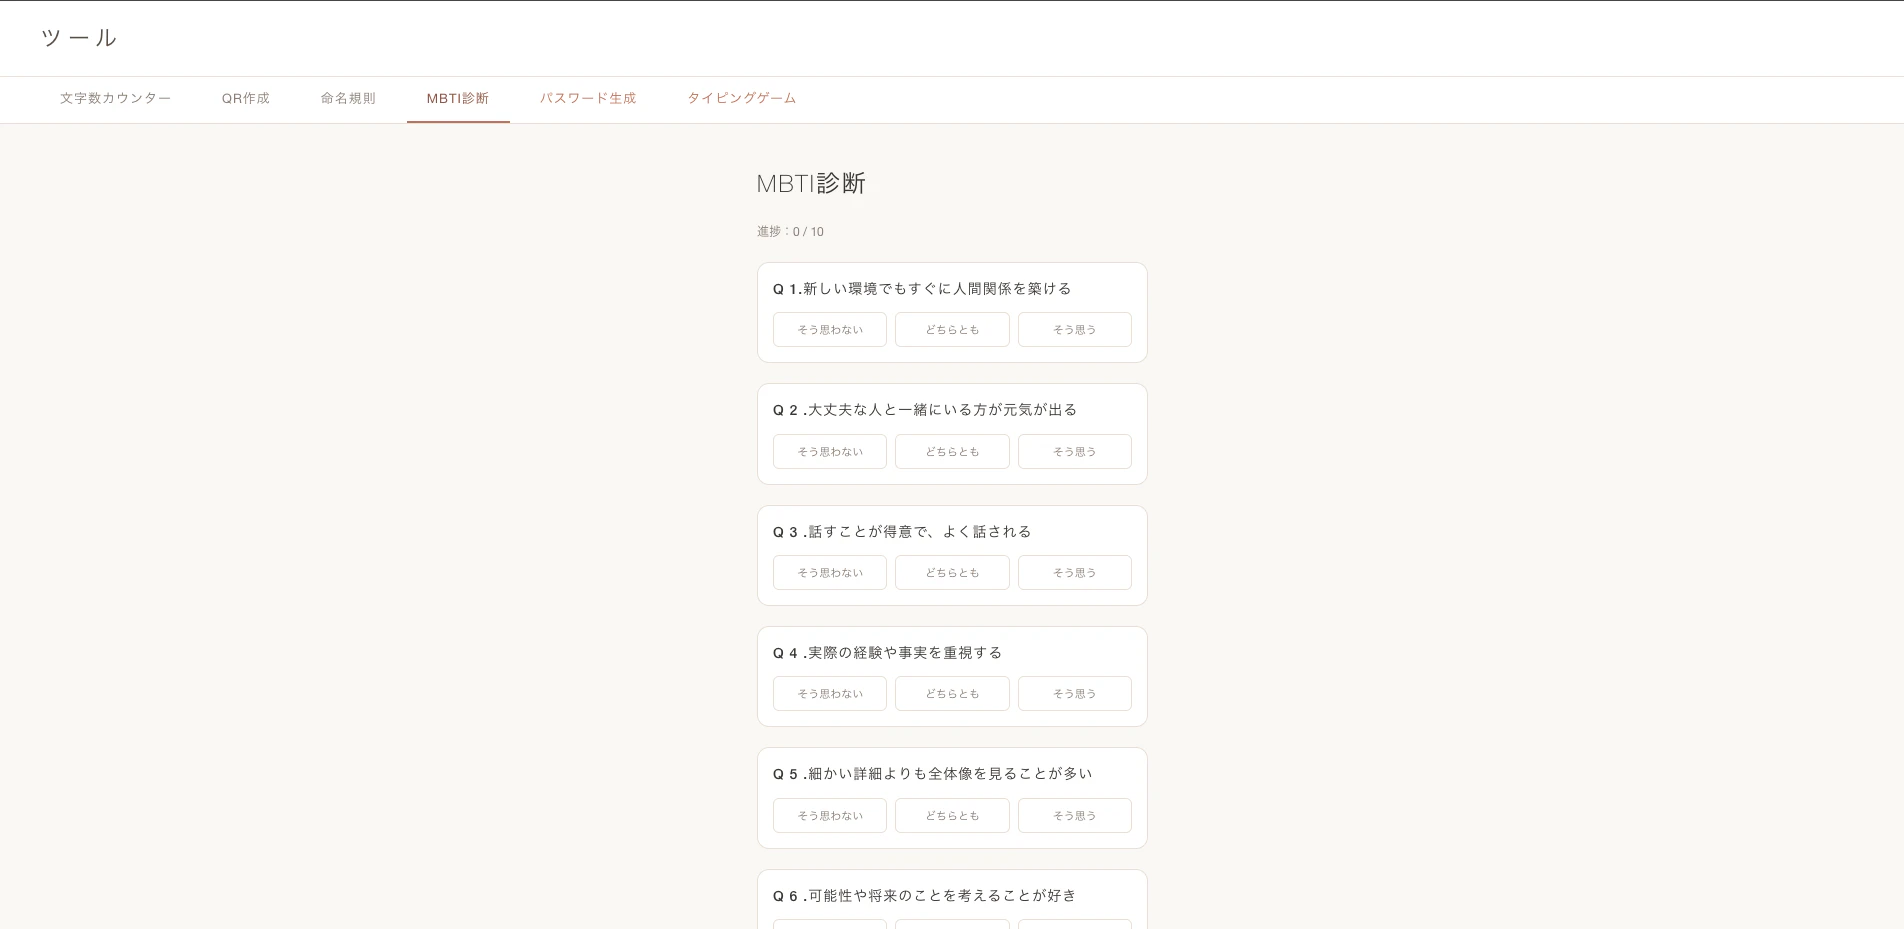Answer そう思わない for Q1
Viewport: 1904px width, 929px height.
830,330
